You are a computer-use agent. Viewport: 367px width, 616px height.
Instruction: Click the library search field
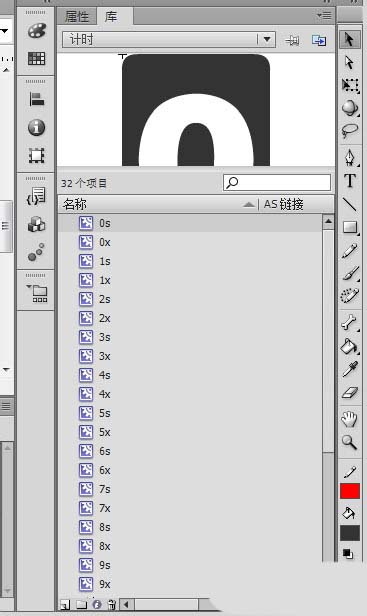(277, 182)
